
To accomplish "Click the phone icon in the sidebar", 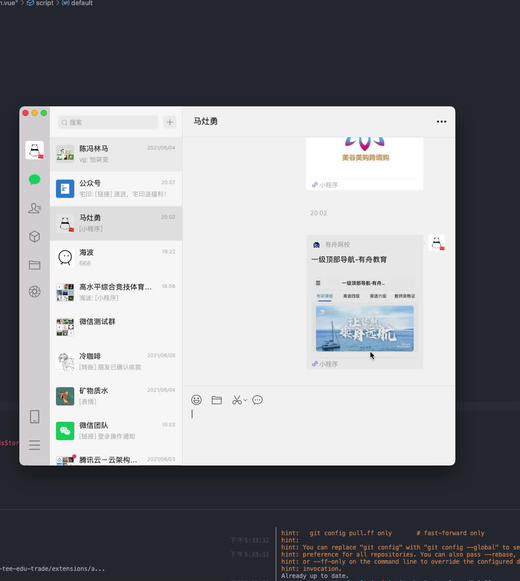I will click(x=34, y=416).
